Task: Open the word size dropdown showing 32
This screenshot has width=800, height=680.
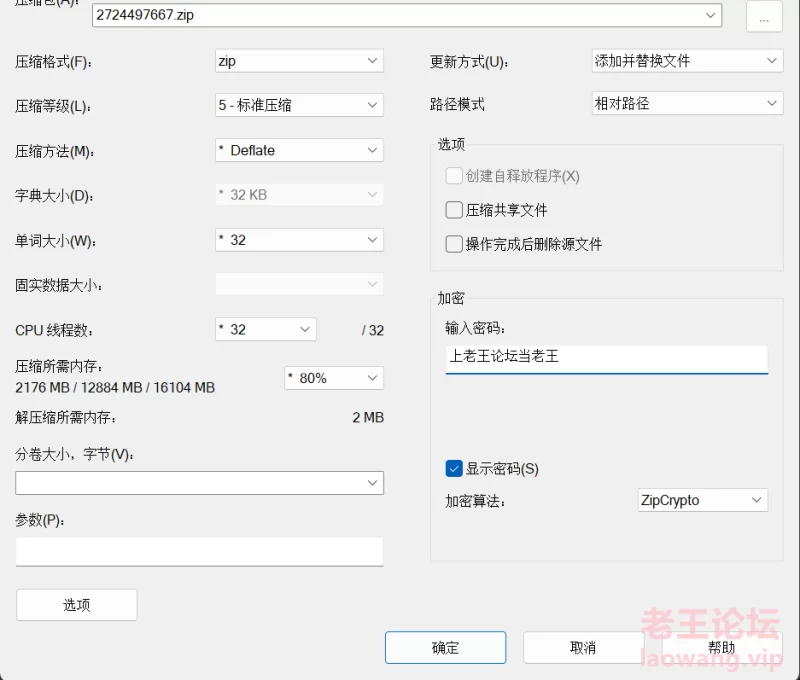Action: point(299,240)
